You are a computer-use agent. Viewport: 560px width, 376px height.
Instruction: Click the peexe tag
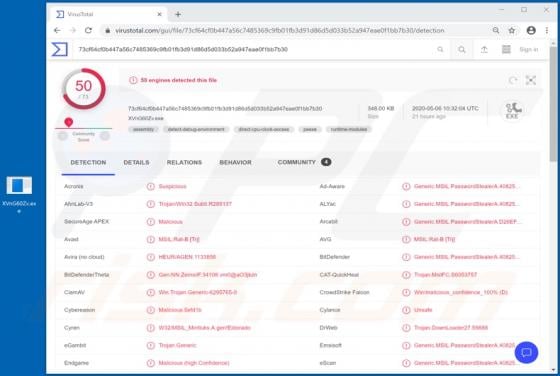pos(310,129)
